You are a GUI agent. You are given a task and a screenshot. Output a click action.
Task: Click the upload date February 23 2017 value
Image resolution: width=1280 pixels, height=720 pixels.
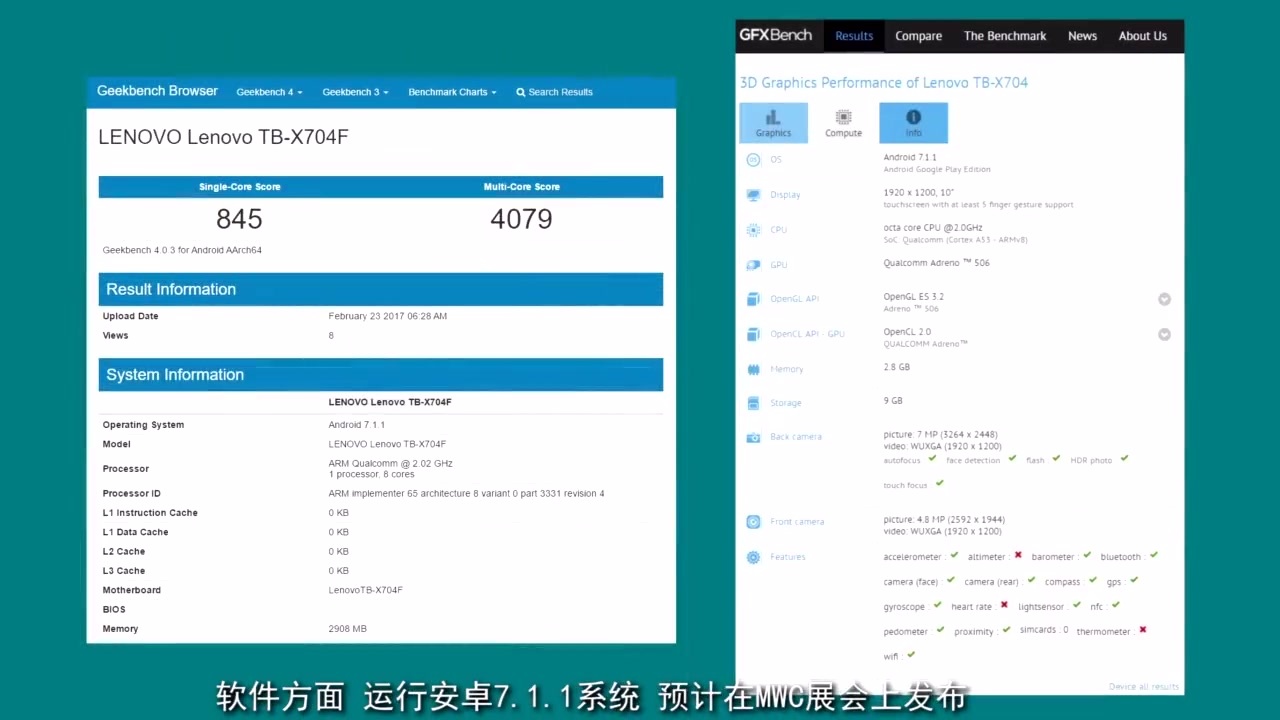point(387,316)
